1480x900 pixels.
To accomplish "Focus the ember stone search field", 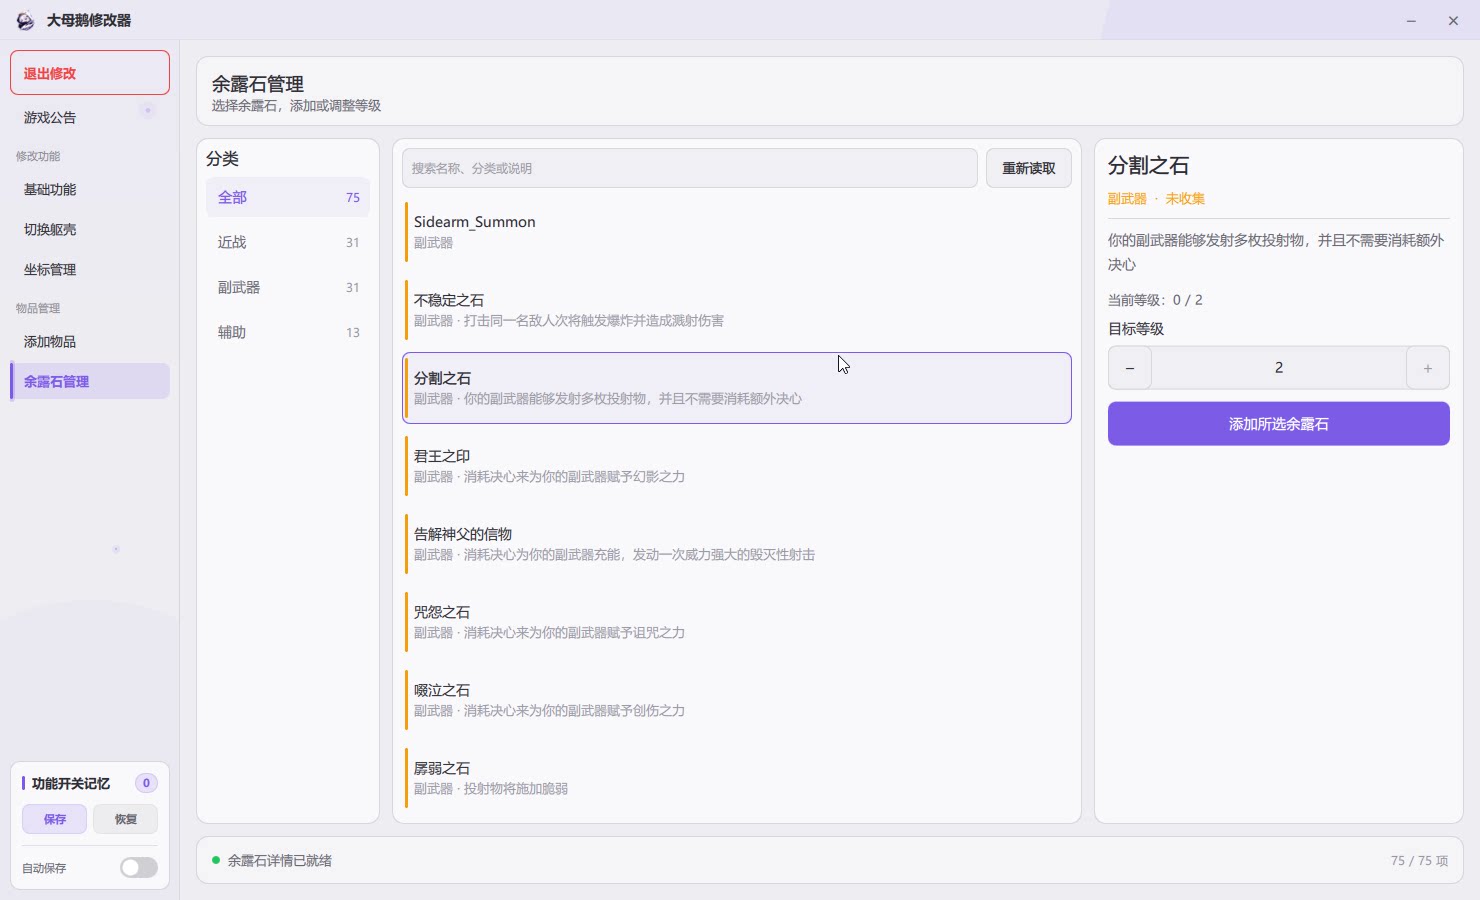I will pyautogui.click(x=690, y=168).
